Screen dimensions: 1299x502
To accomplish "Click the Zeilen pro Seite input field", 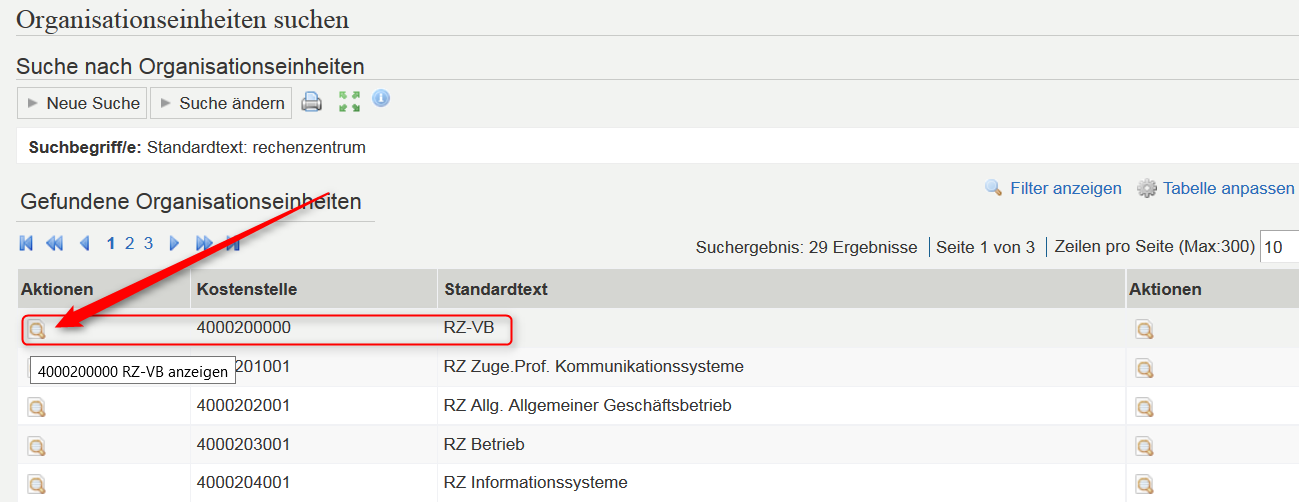I will coord(1279,246).
